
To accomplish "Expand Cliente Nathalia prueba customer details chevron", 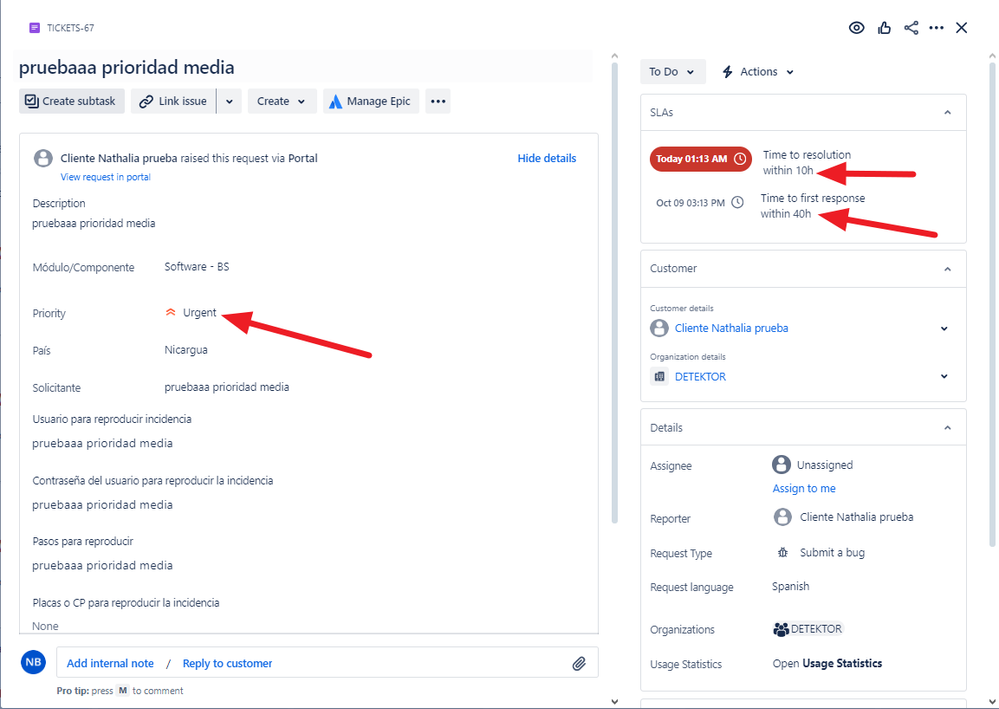I will click(x=944, y=328).
